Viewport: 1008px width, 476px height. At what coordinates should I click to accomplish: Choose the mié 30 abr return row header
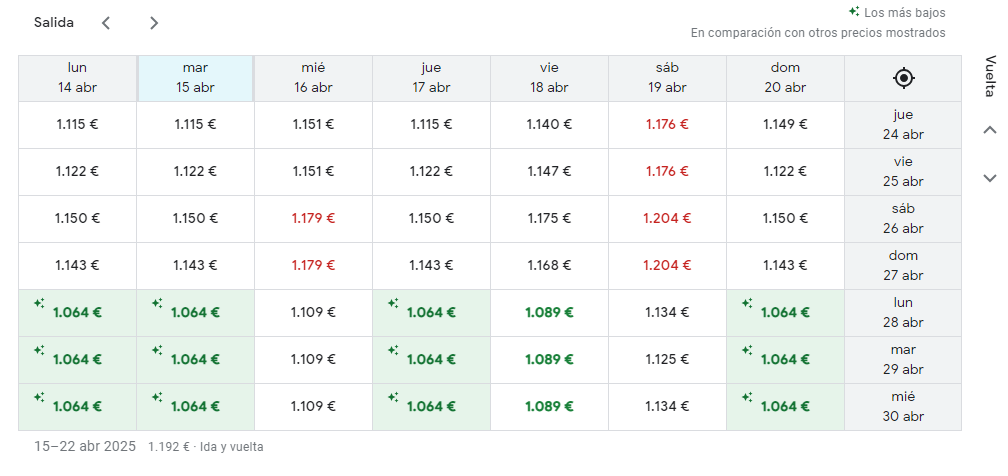coord(903,407)
